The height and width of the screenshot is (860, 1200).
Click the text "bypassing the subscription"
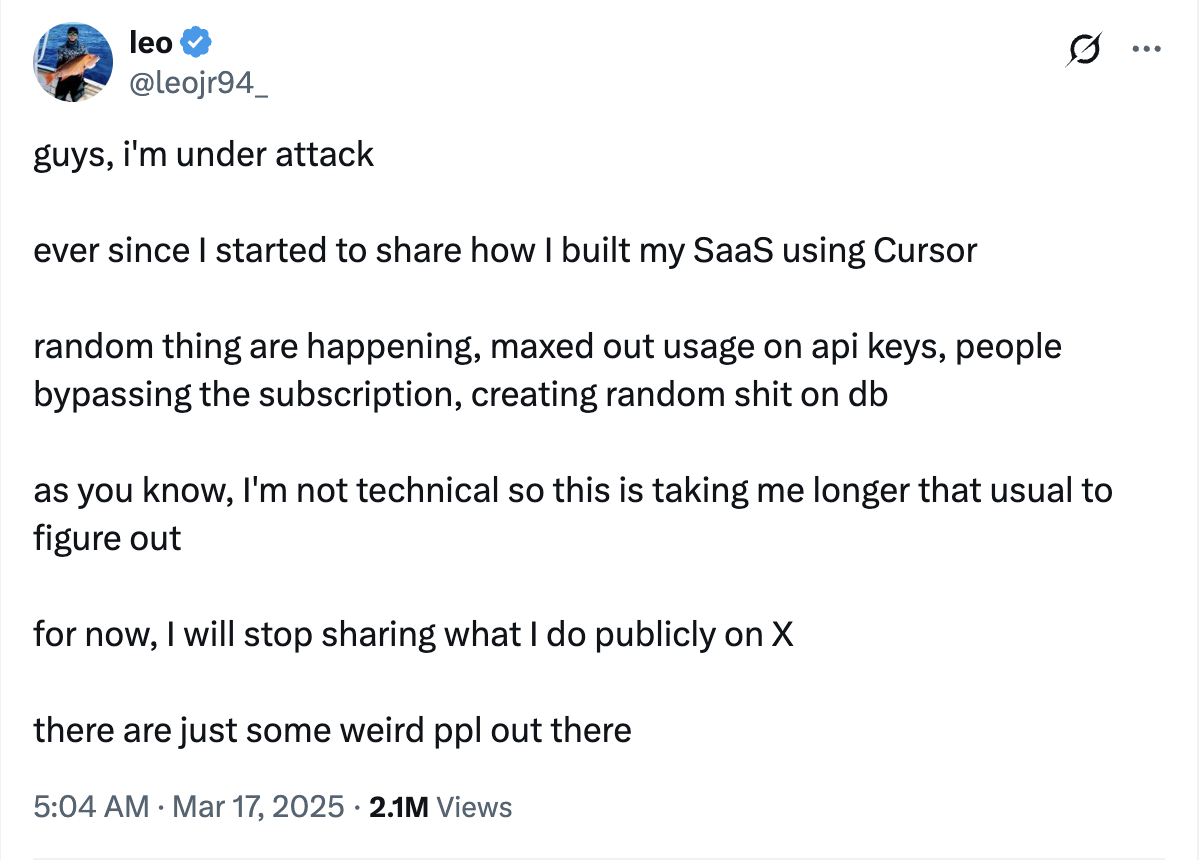coord(247,394)
